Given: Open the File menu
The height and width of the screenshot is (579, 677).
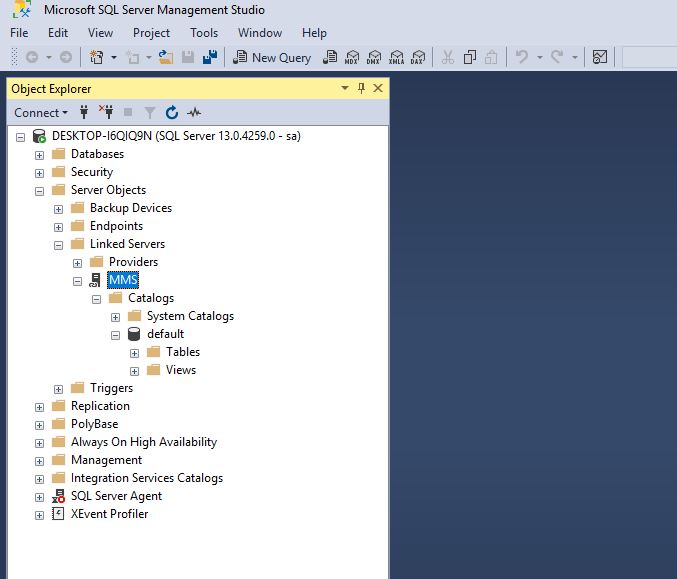Looking at the screenshot, I should coord(19,33).
